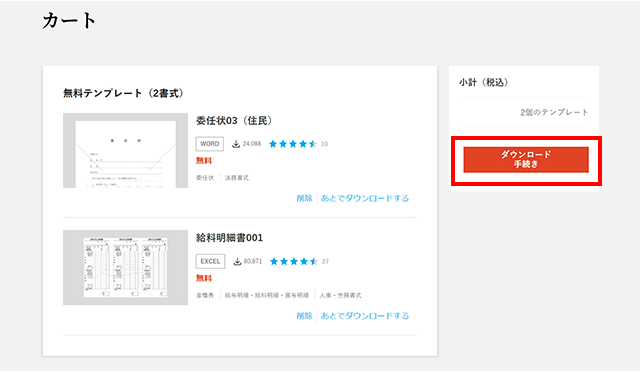Image resolution: width=640 pixels, height=372 pixels.
Task: Remove 給料明細書001 from cart via 削除
Action: 304,316
